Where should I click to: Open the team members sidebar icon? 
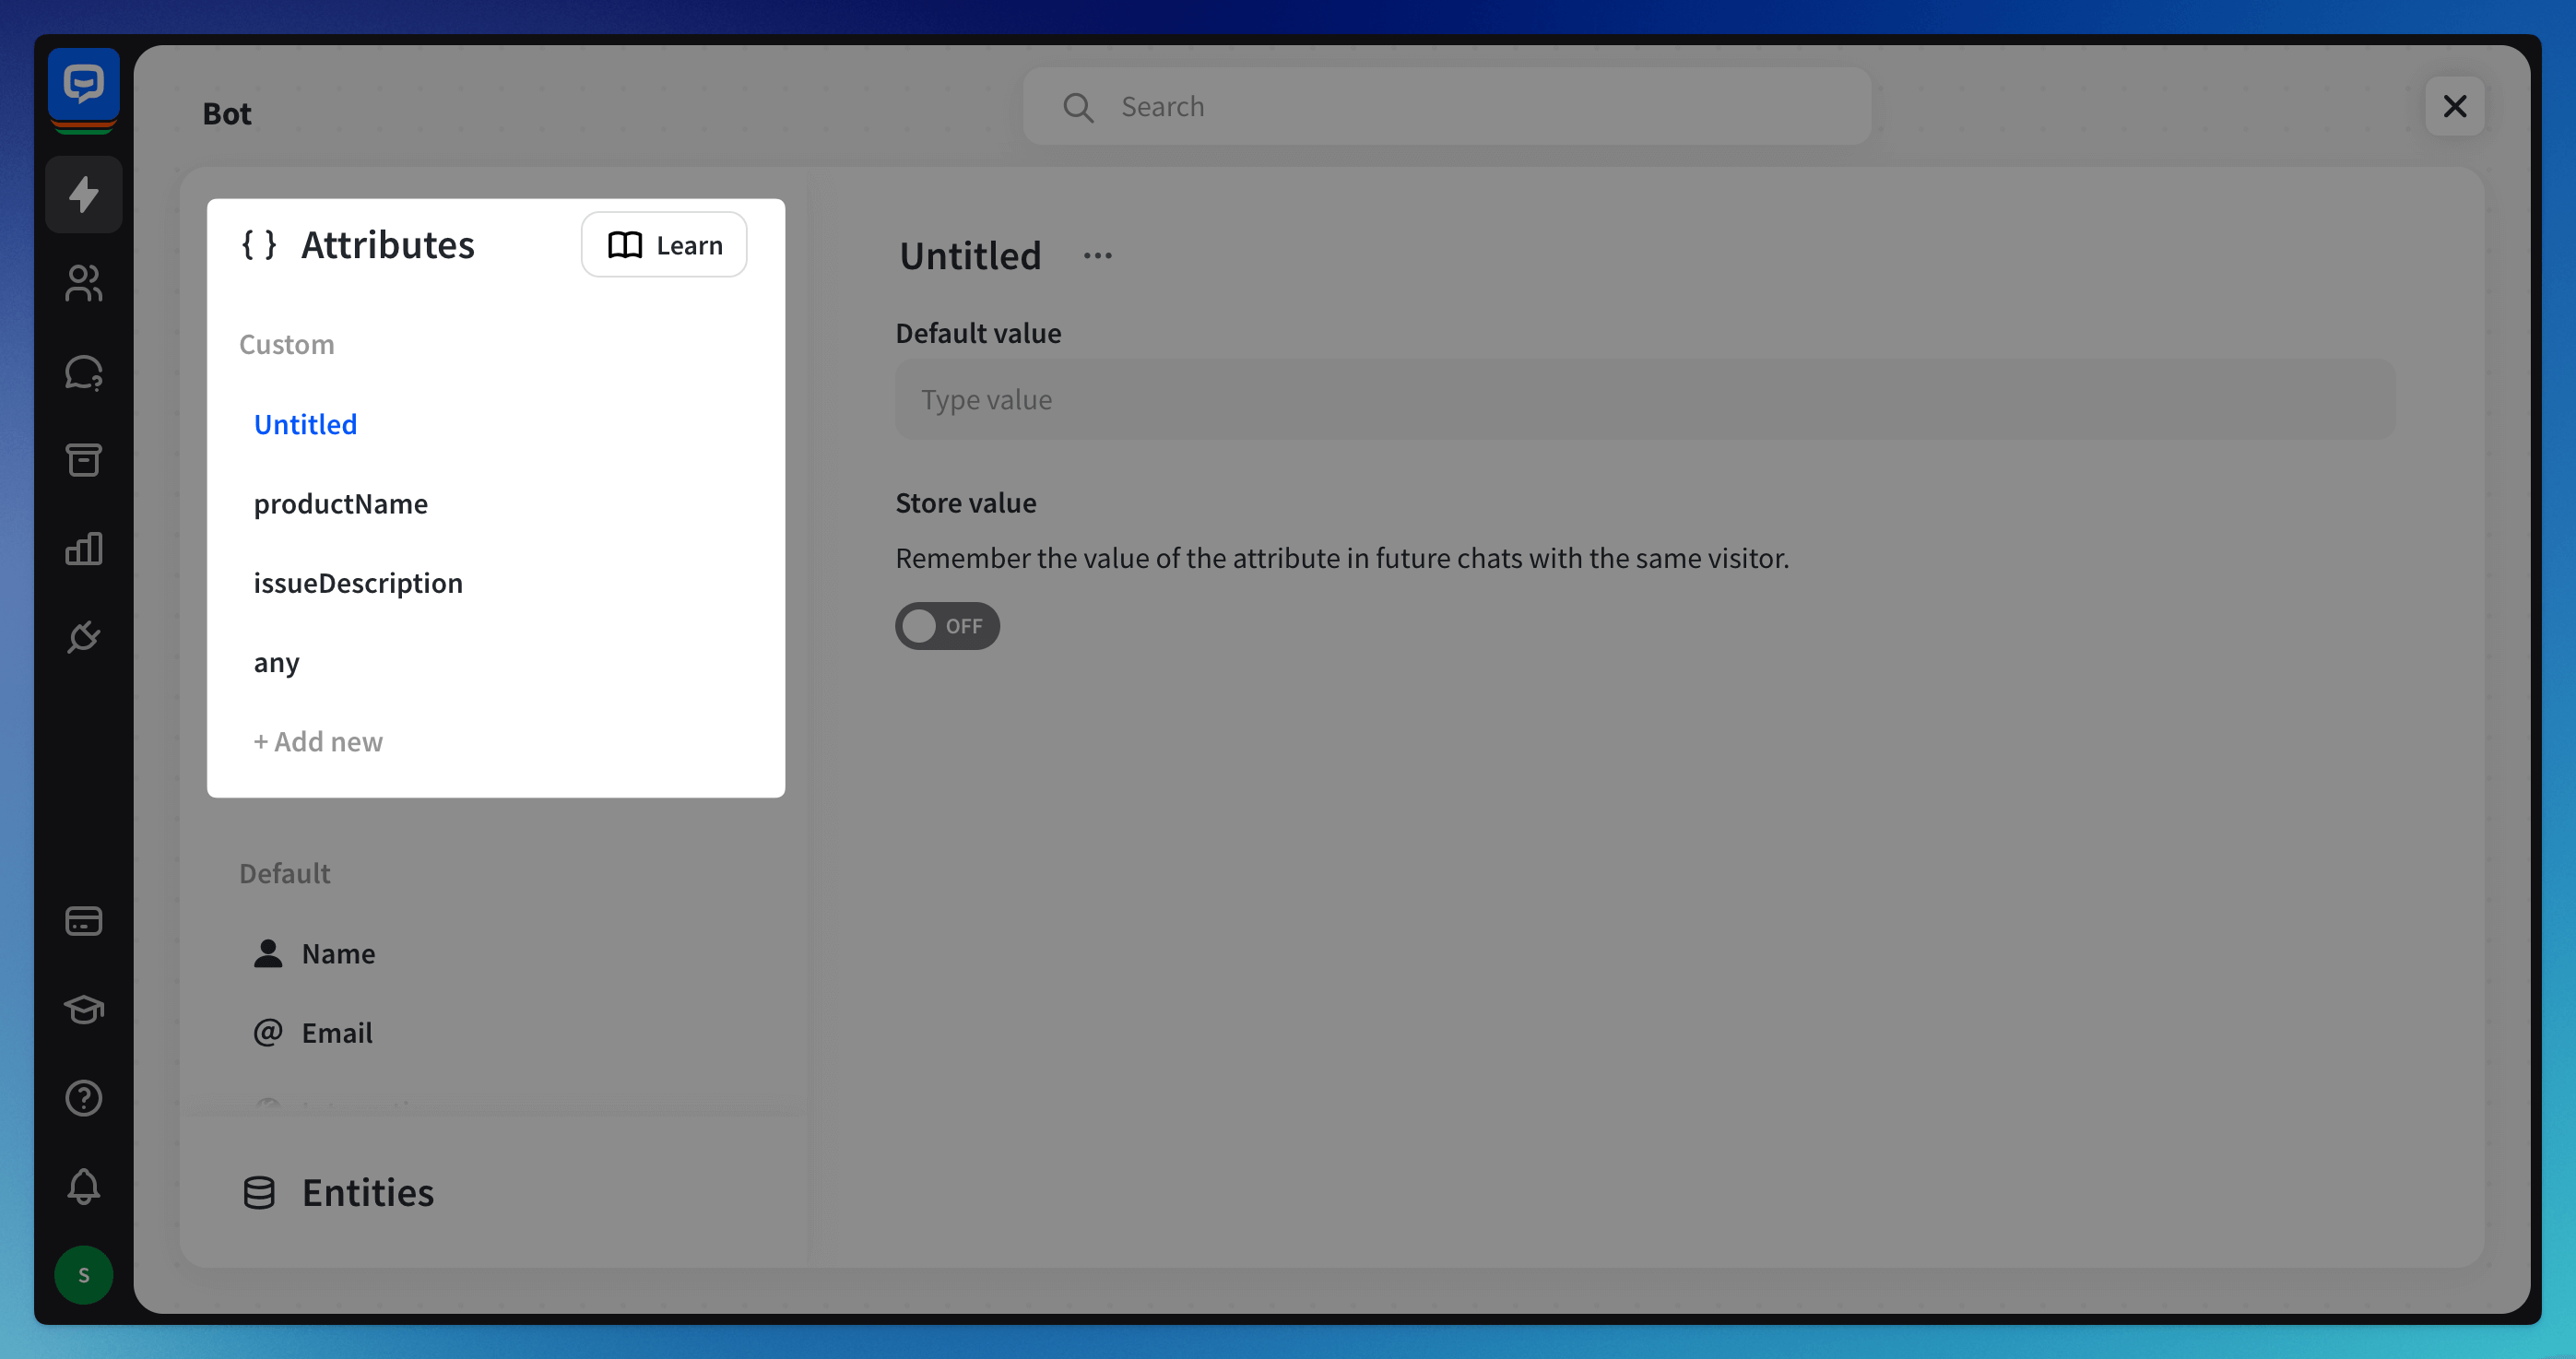pos(83,283)
